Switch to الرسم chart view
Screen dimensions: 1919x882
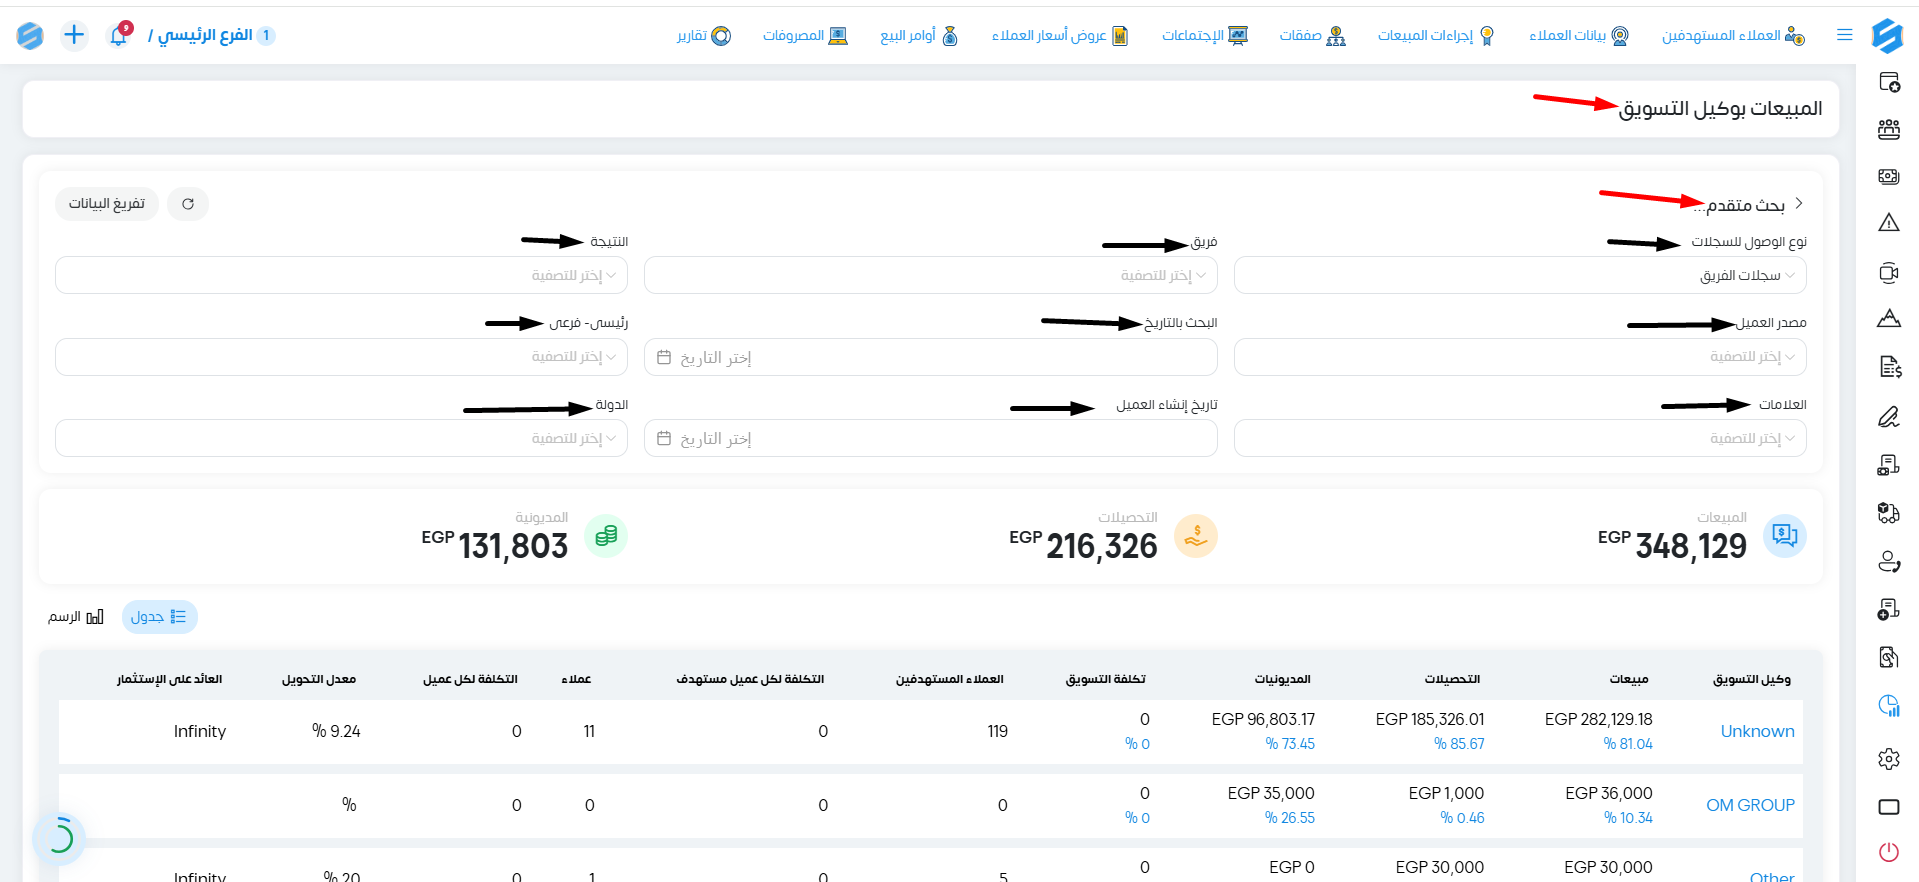(76, 617)
